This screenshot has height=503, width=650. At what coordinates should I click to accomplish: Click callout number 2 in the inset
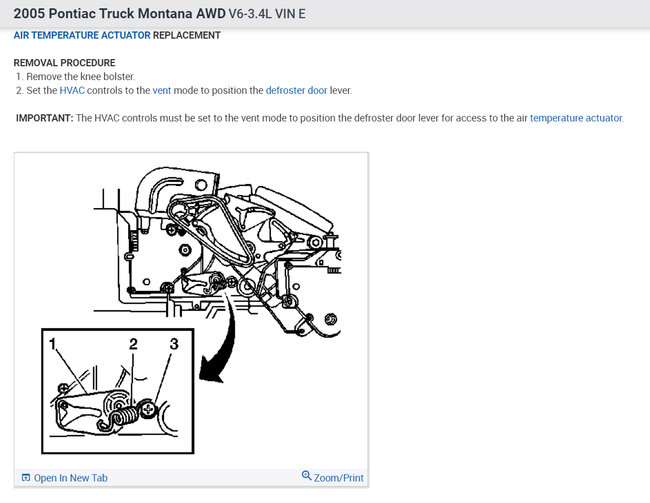coord(133,344)
